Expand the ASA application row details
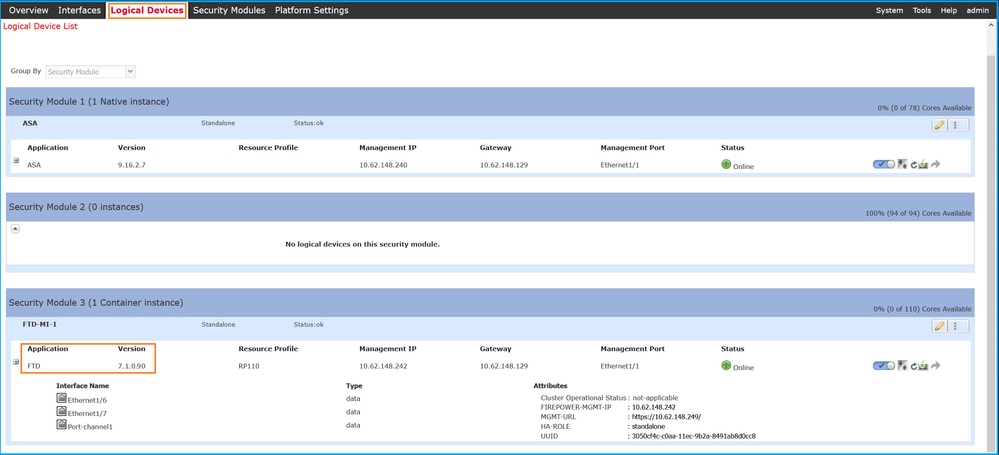This screenshot has width=999, height=455. (16, 160)
